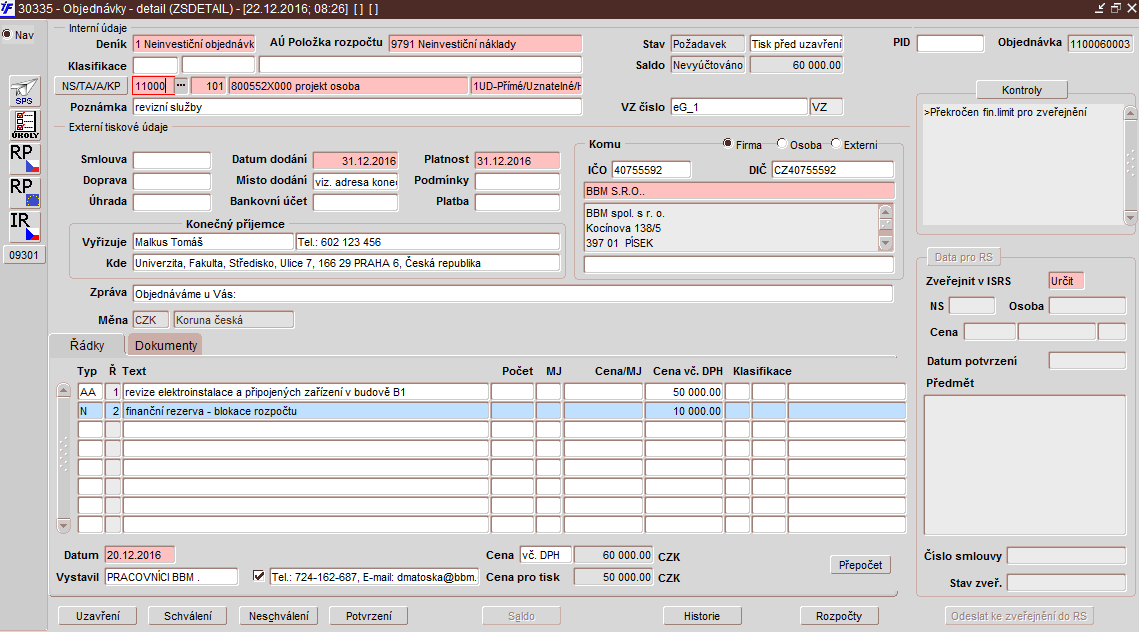Image resolution: width=1139 pixels, height=632 pixels.
Task: Open the NS lookup ellipsis button
Action: point(181,86)
